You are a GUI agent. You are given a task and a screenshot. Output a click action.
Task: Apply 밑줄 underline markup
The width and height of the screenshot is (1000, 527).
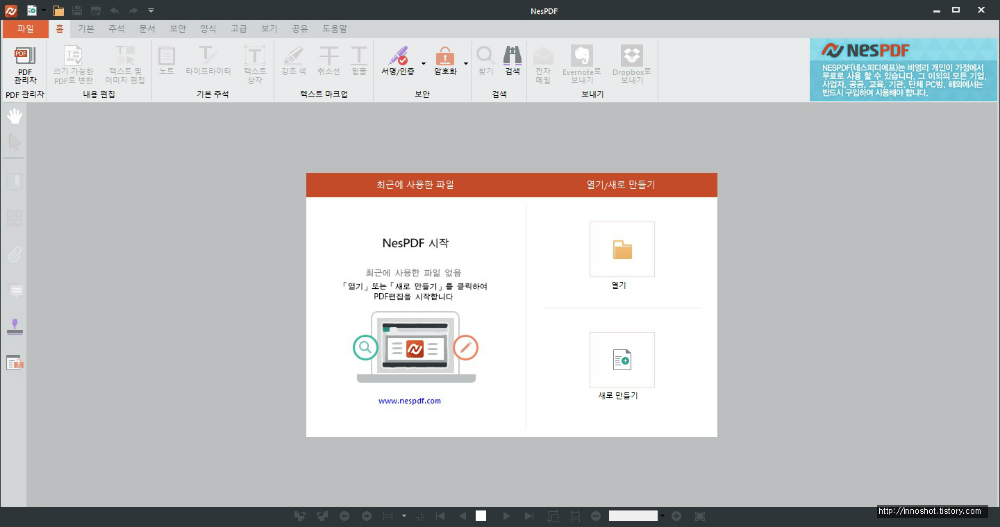359,61
